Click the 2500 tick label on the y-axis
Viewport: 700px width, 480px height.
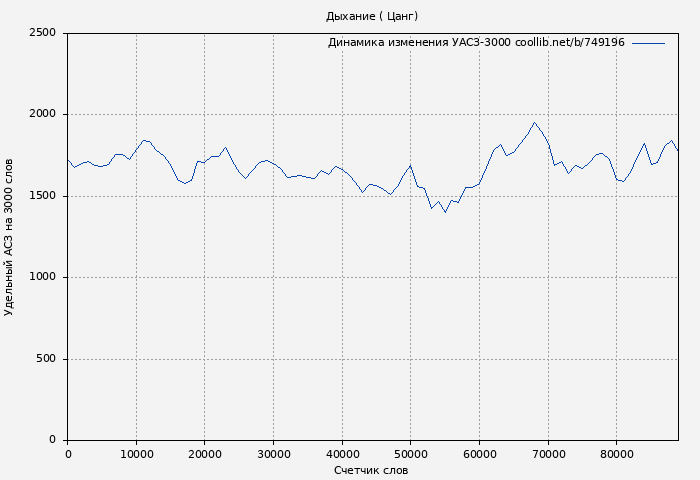click(42, 33)
